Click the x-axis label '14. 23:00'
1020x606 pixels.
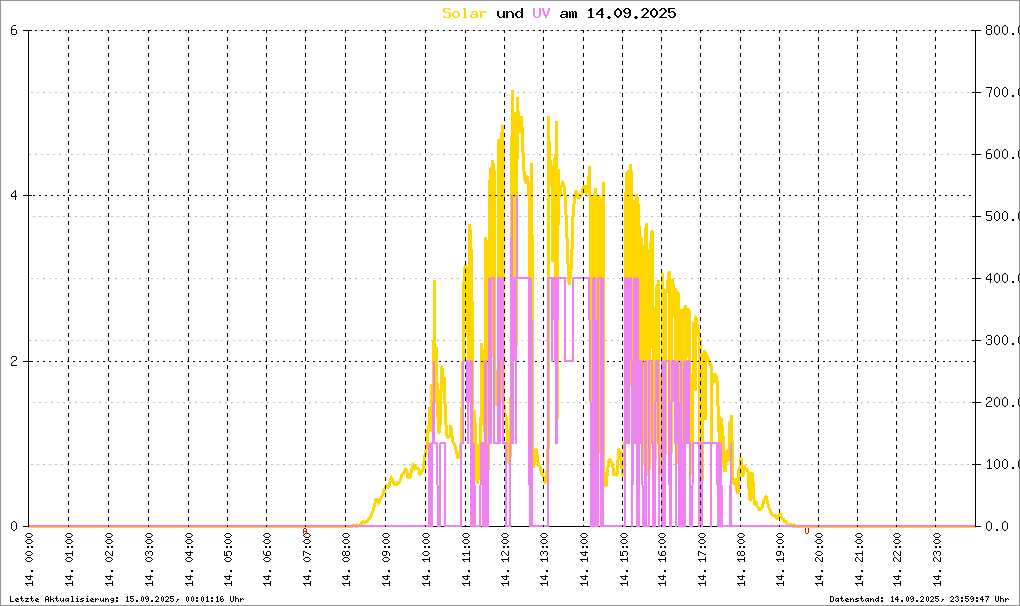[x=936, y=560]
